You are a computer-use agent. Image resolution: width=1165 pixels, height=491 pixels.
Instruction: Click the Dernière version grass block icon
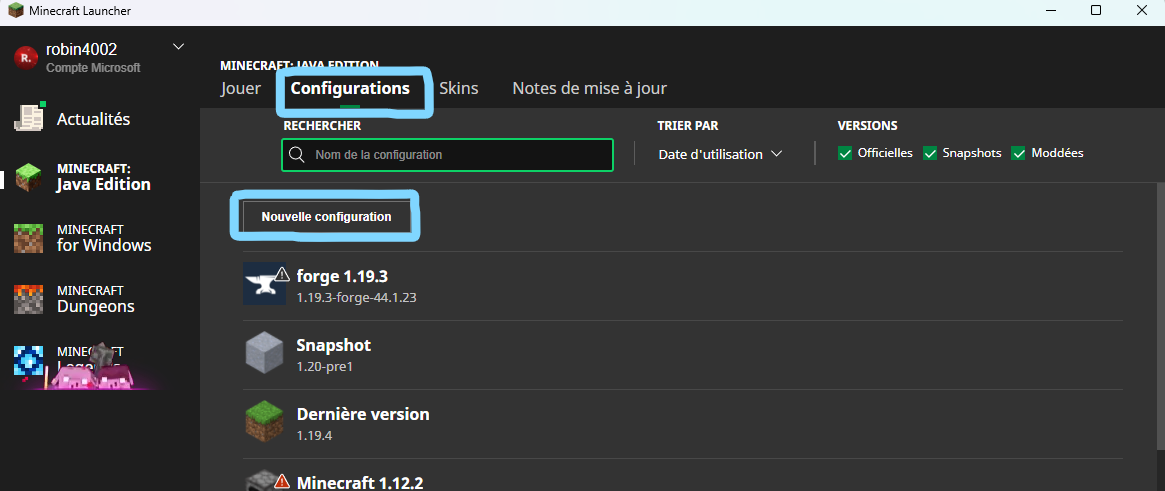(265, 421)
